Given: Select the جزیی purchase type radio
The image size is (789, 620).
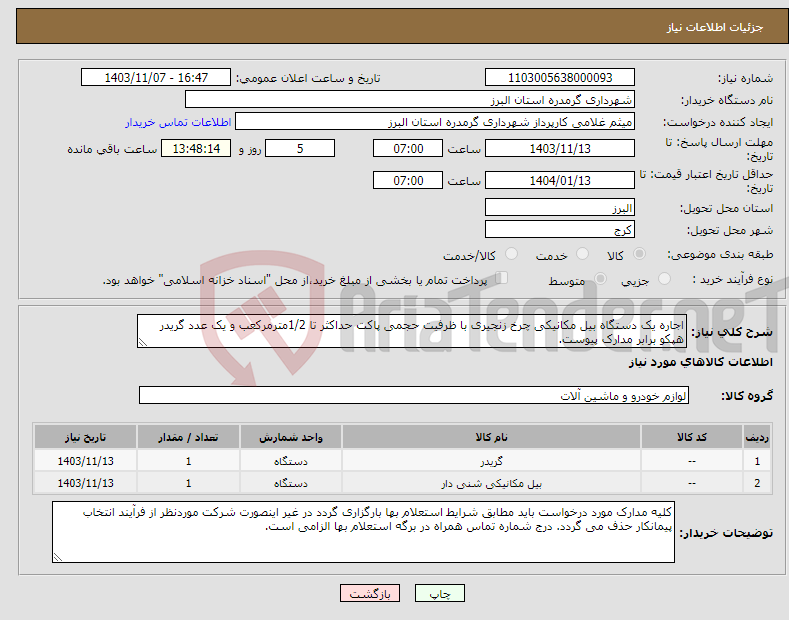Looking at the screenshot, I should pos(664,278).
